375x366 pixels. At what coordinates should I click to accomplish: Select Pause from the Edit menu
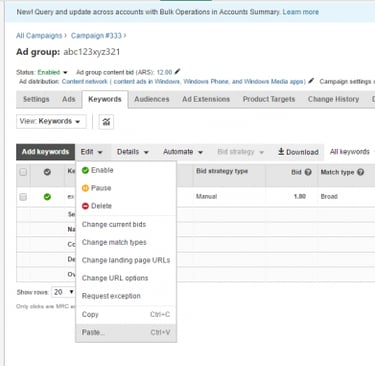point(97,188)
